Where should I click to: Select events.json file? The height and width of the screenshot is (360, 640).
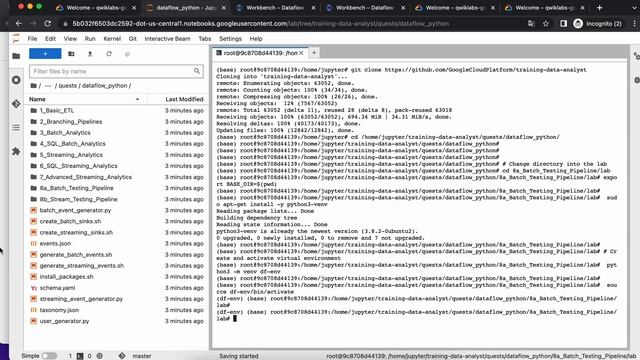pos(55,243)
